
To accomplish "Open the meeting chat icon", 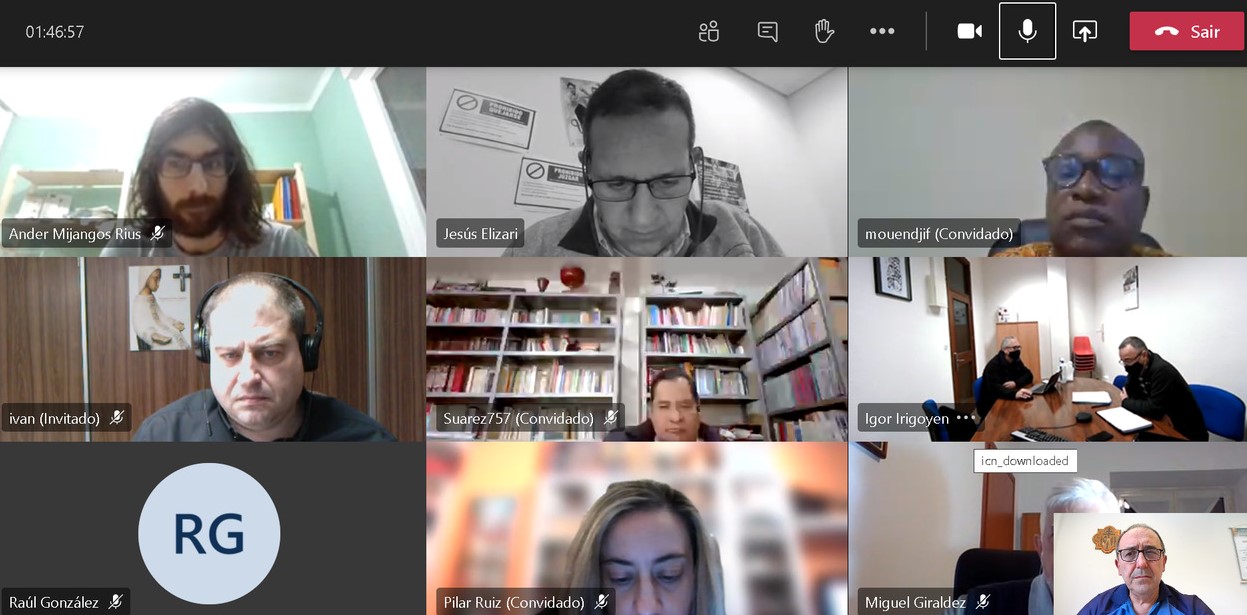I will [x=768, y=31].
